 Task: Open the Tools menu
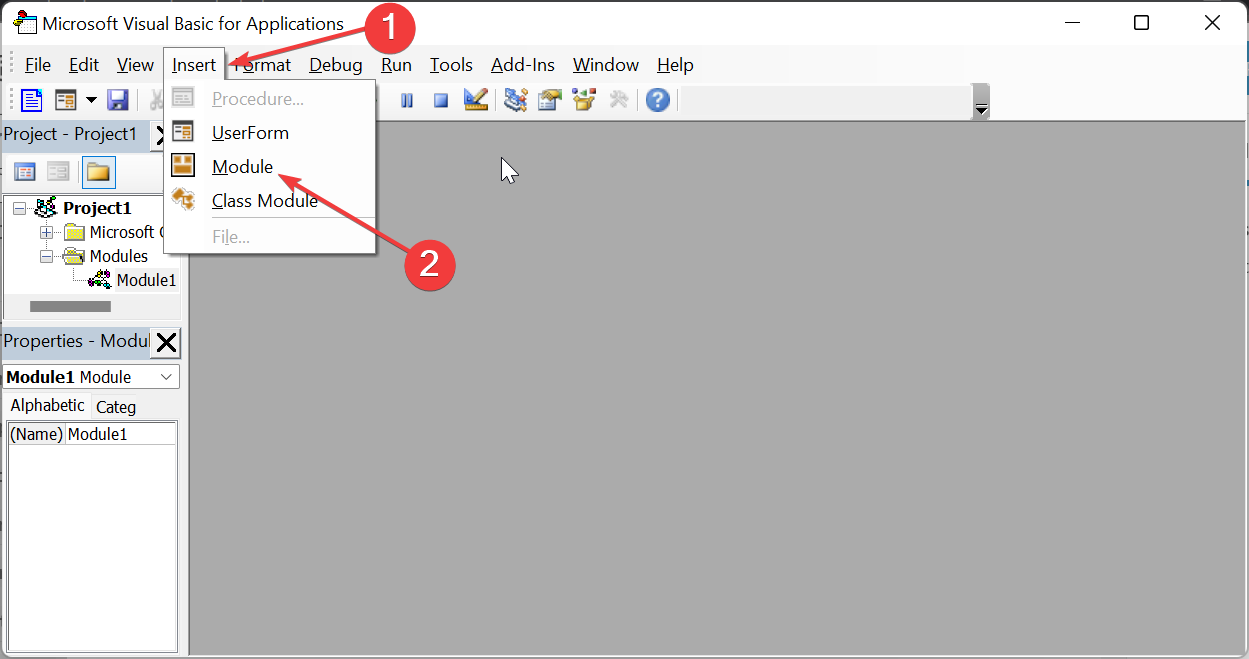451,65
